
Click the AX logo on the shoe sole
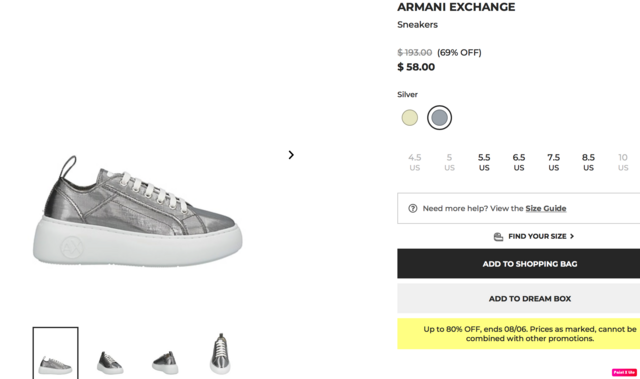[72, 247]
